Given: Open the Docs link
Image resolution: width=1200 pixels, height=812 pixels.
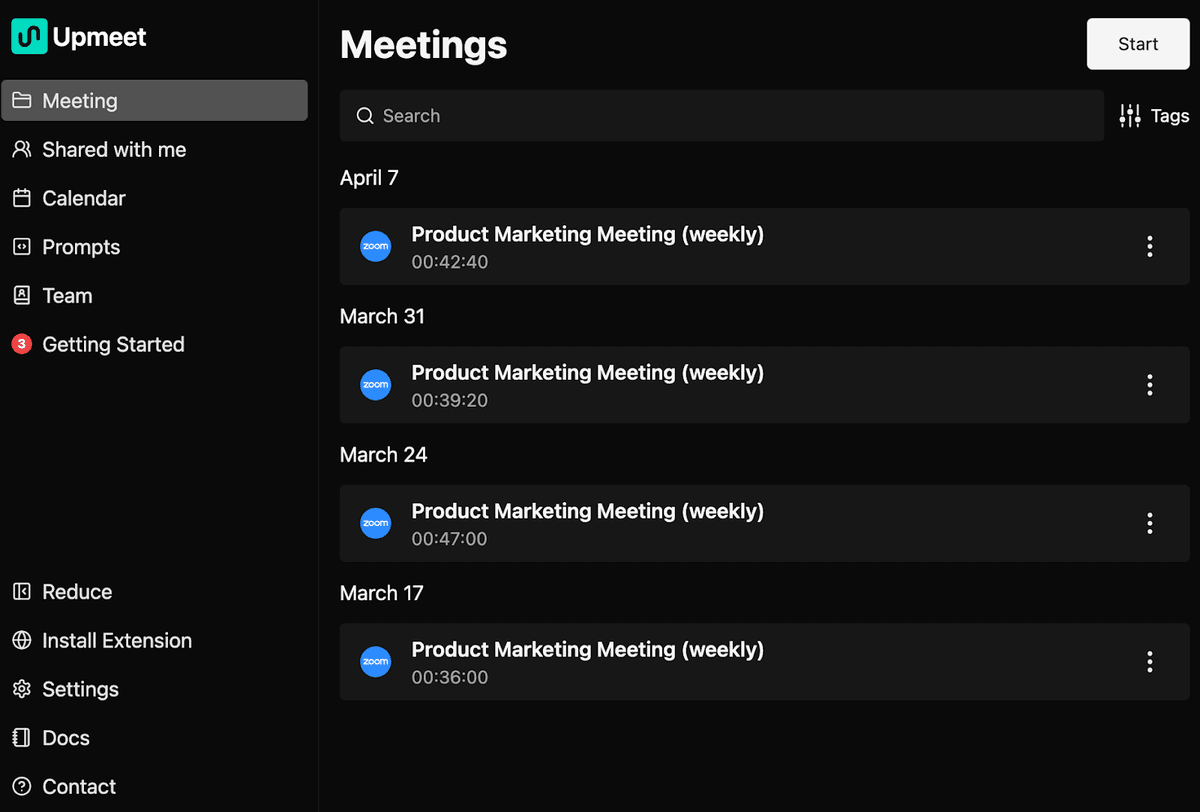Looking at the screenshot, I should coord(65,738).
